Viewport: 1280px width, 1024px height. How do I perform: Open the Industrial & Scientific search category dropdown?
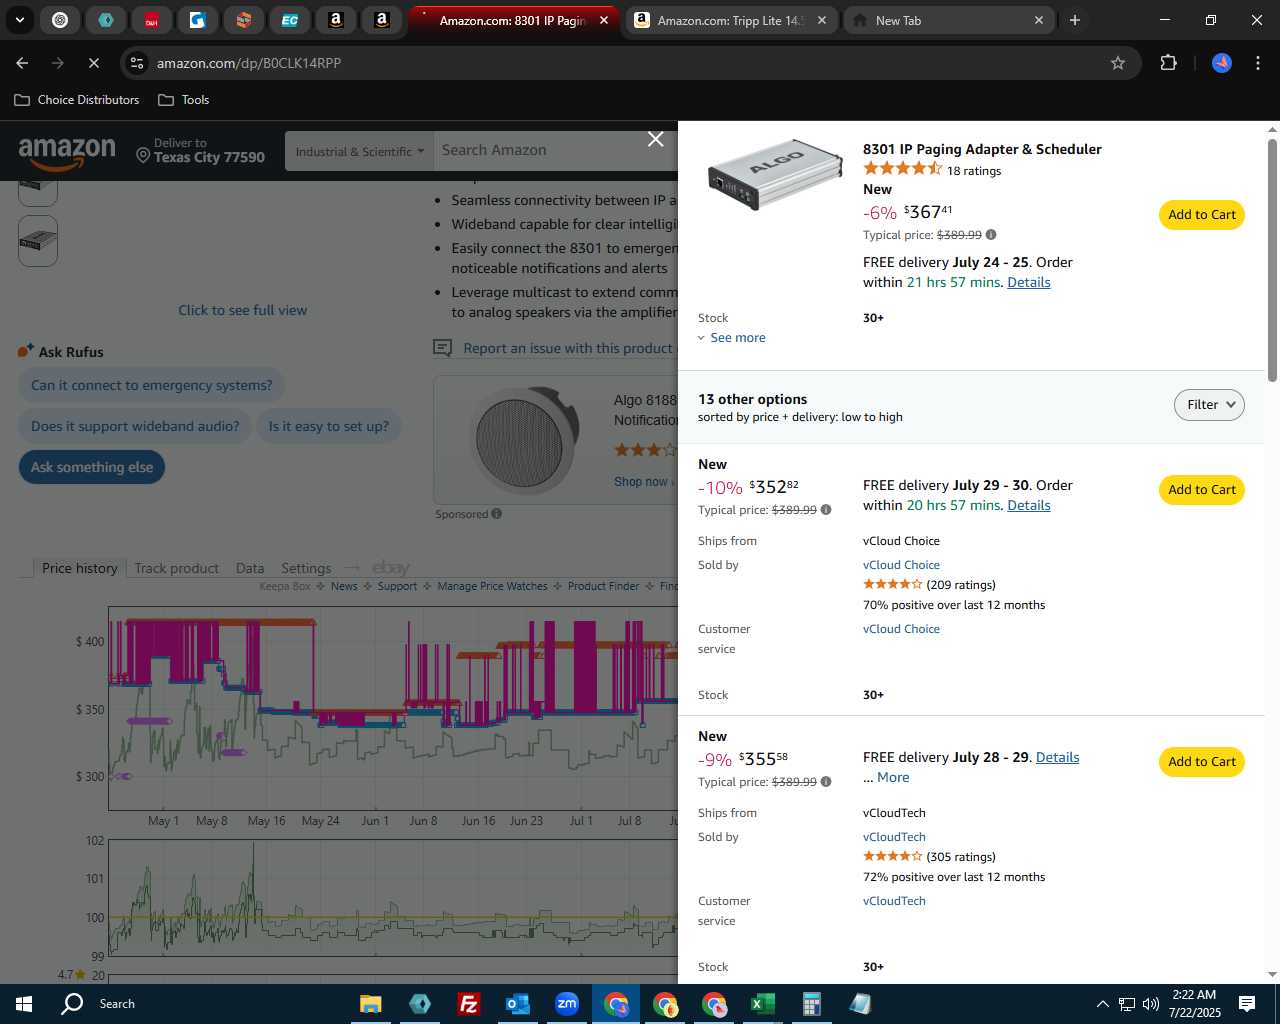[x=360, y=151]
